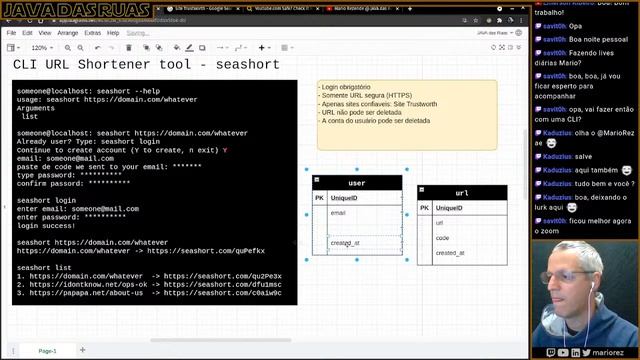Open the browser extensions puzzle icon
640x360 pixels.
(x=499, y=20)
